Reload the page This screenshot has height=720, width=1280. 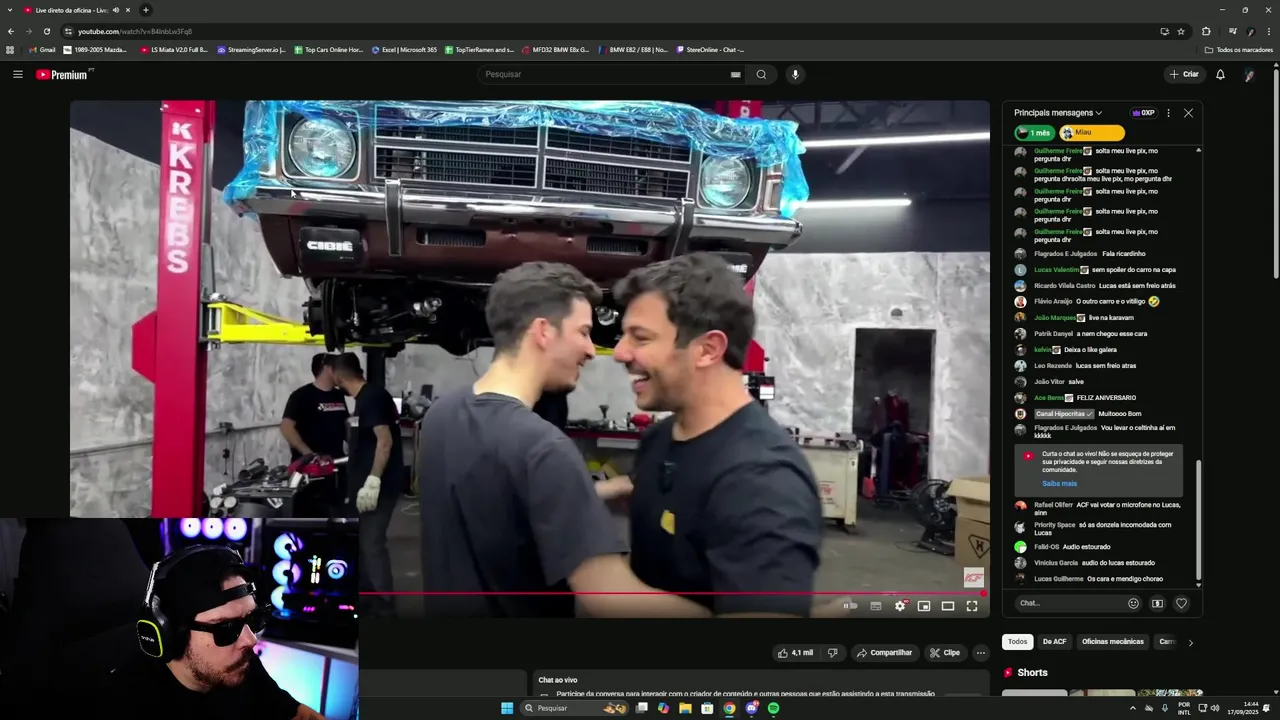pos(46,31)
